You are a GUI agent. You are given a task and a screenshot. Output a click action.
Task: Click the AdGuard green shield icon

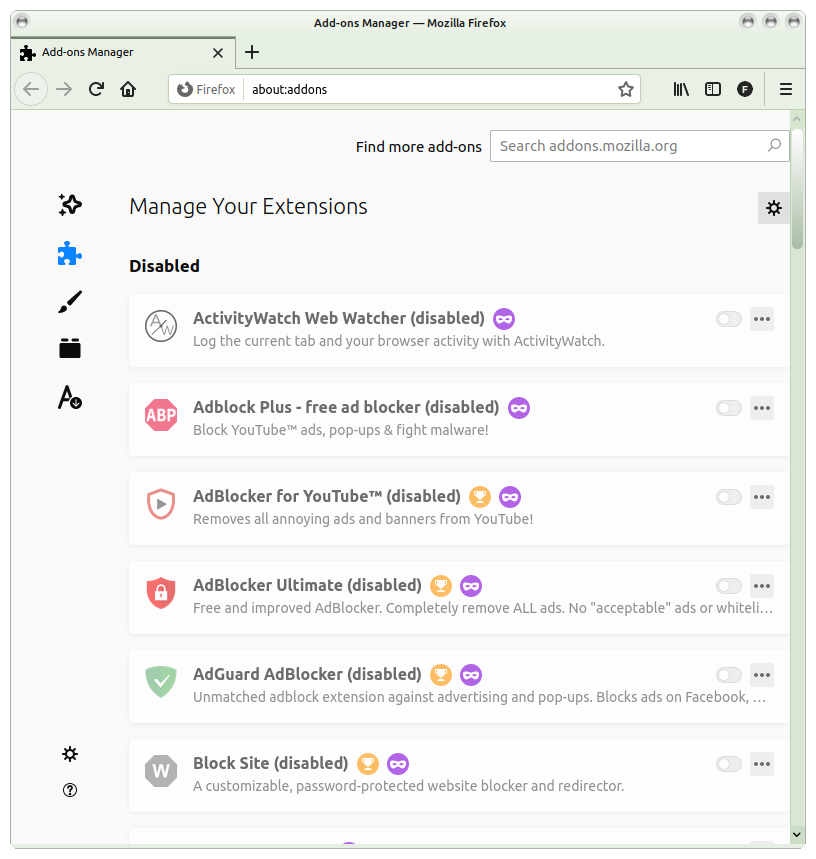click(x=161, y=682)
